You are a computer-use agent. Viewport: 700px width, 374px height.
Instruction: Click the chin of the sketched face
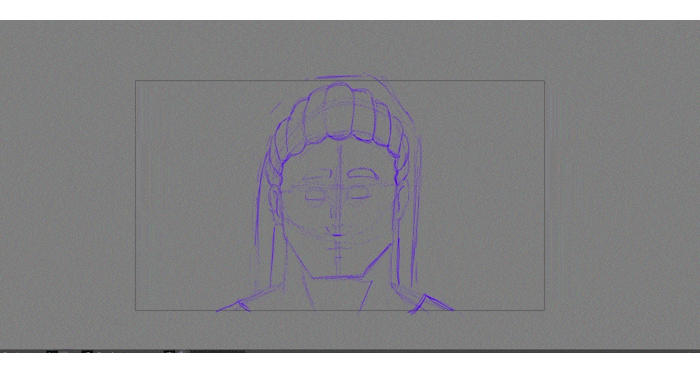click(337, 277)
